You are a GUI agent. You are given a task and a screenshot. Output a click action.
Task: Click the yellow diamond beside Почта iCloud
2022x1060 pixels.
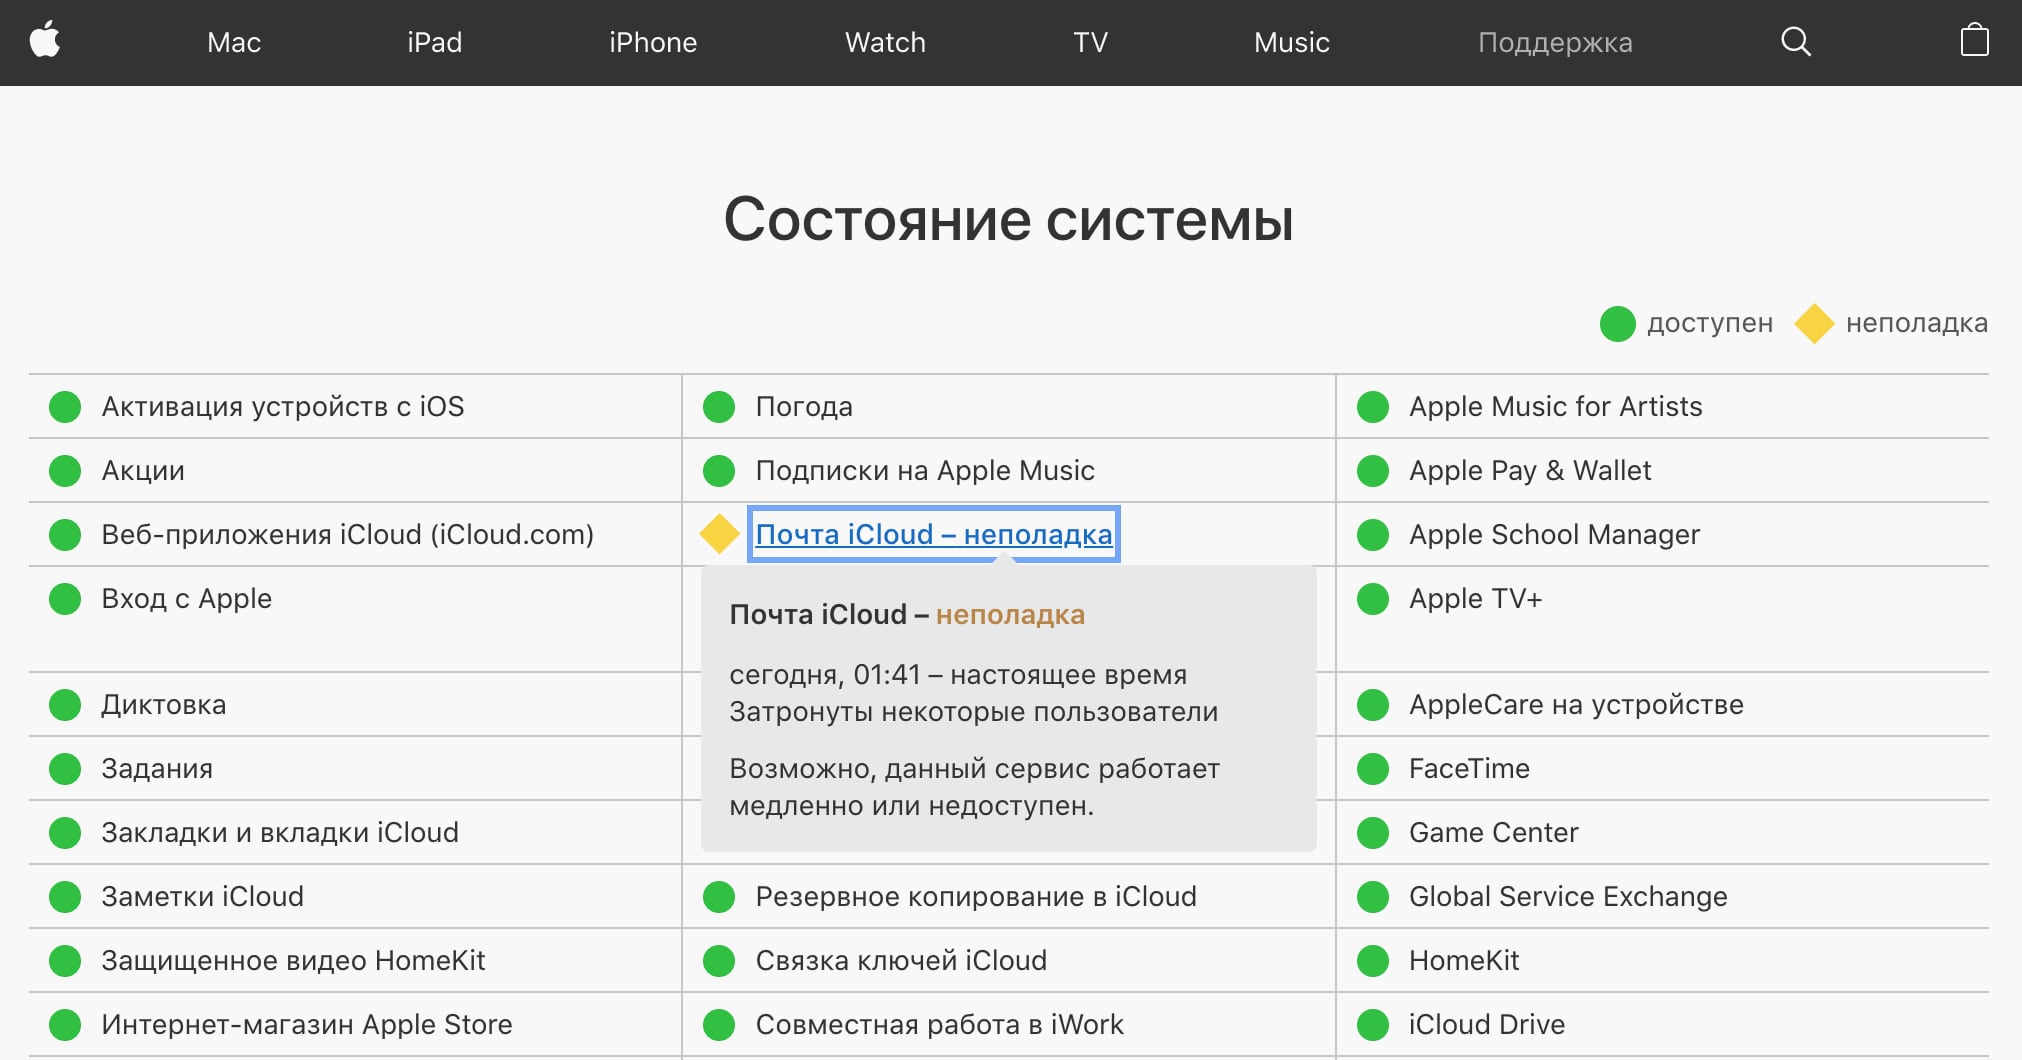click(x=718, y=534)
